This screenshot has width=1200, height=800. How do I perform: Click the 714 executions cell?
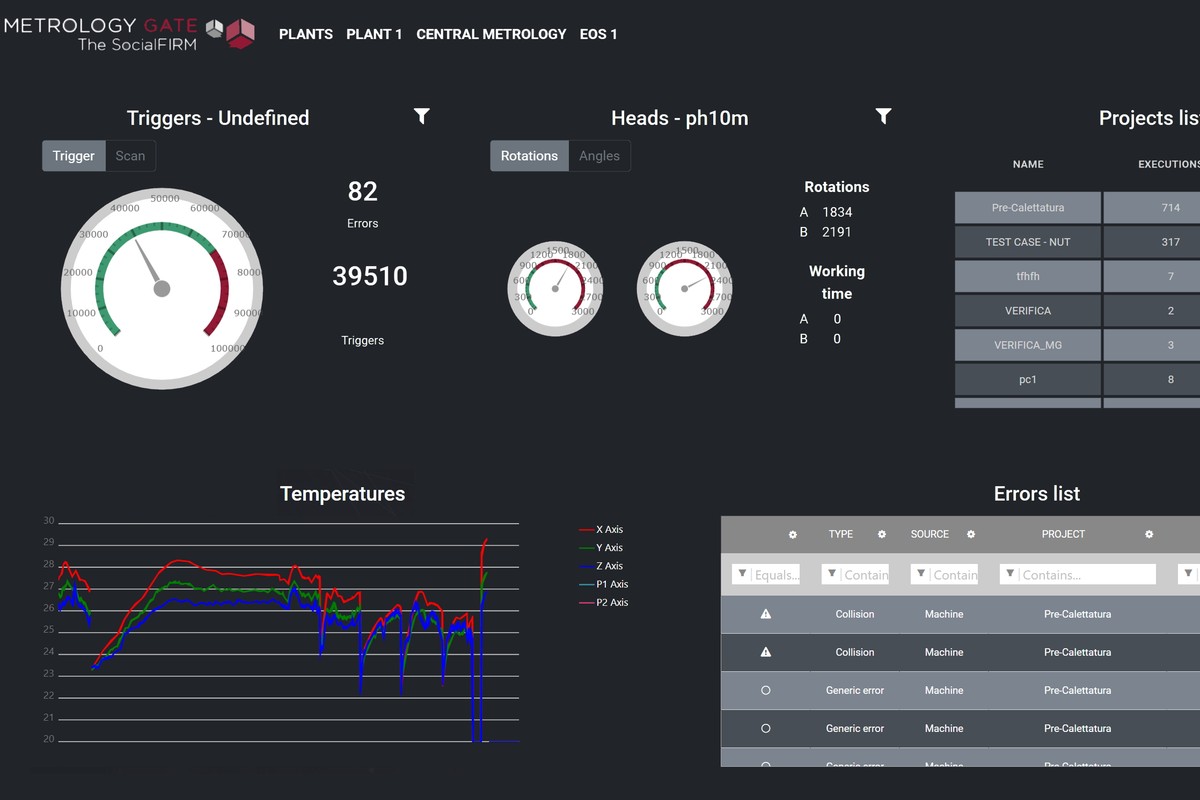coord(1152,208)
